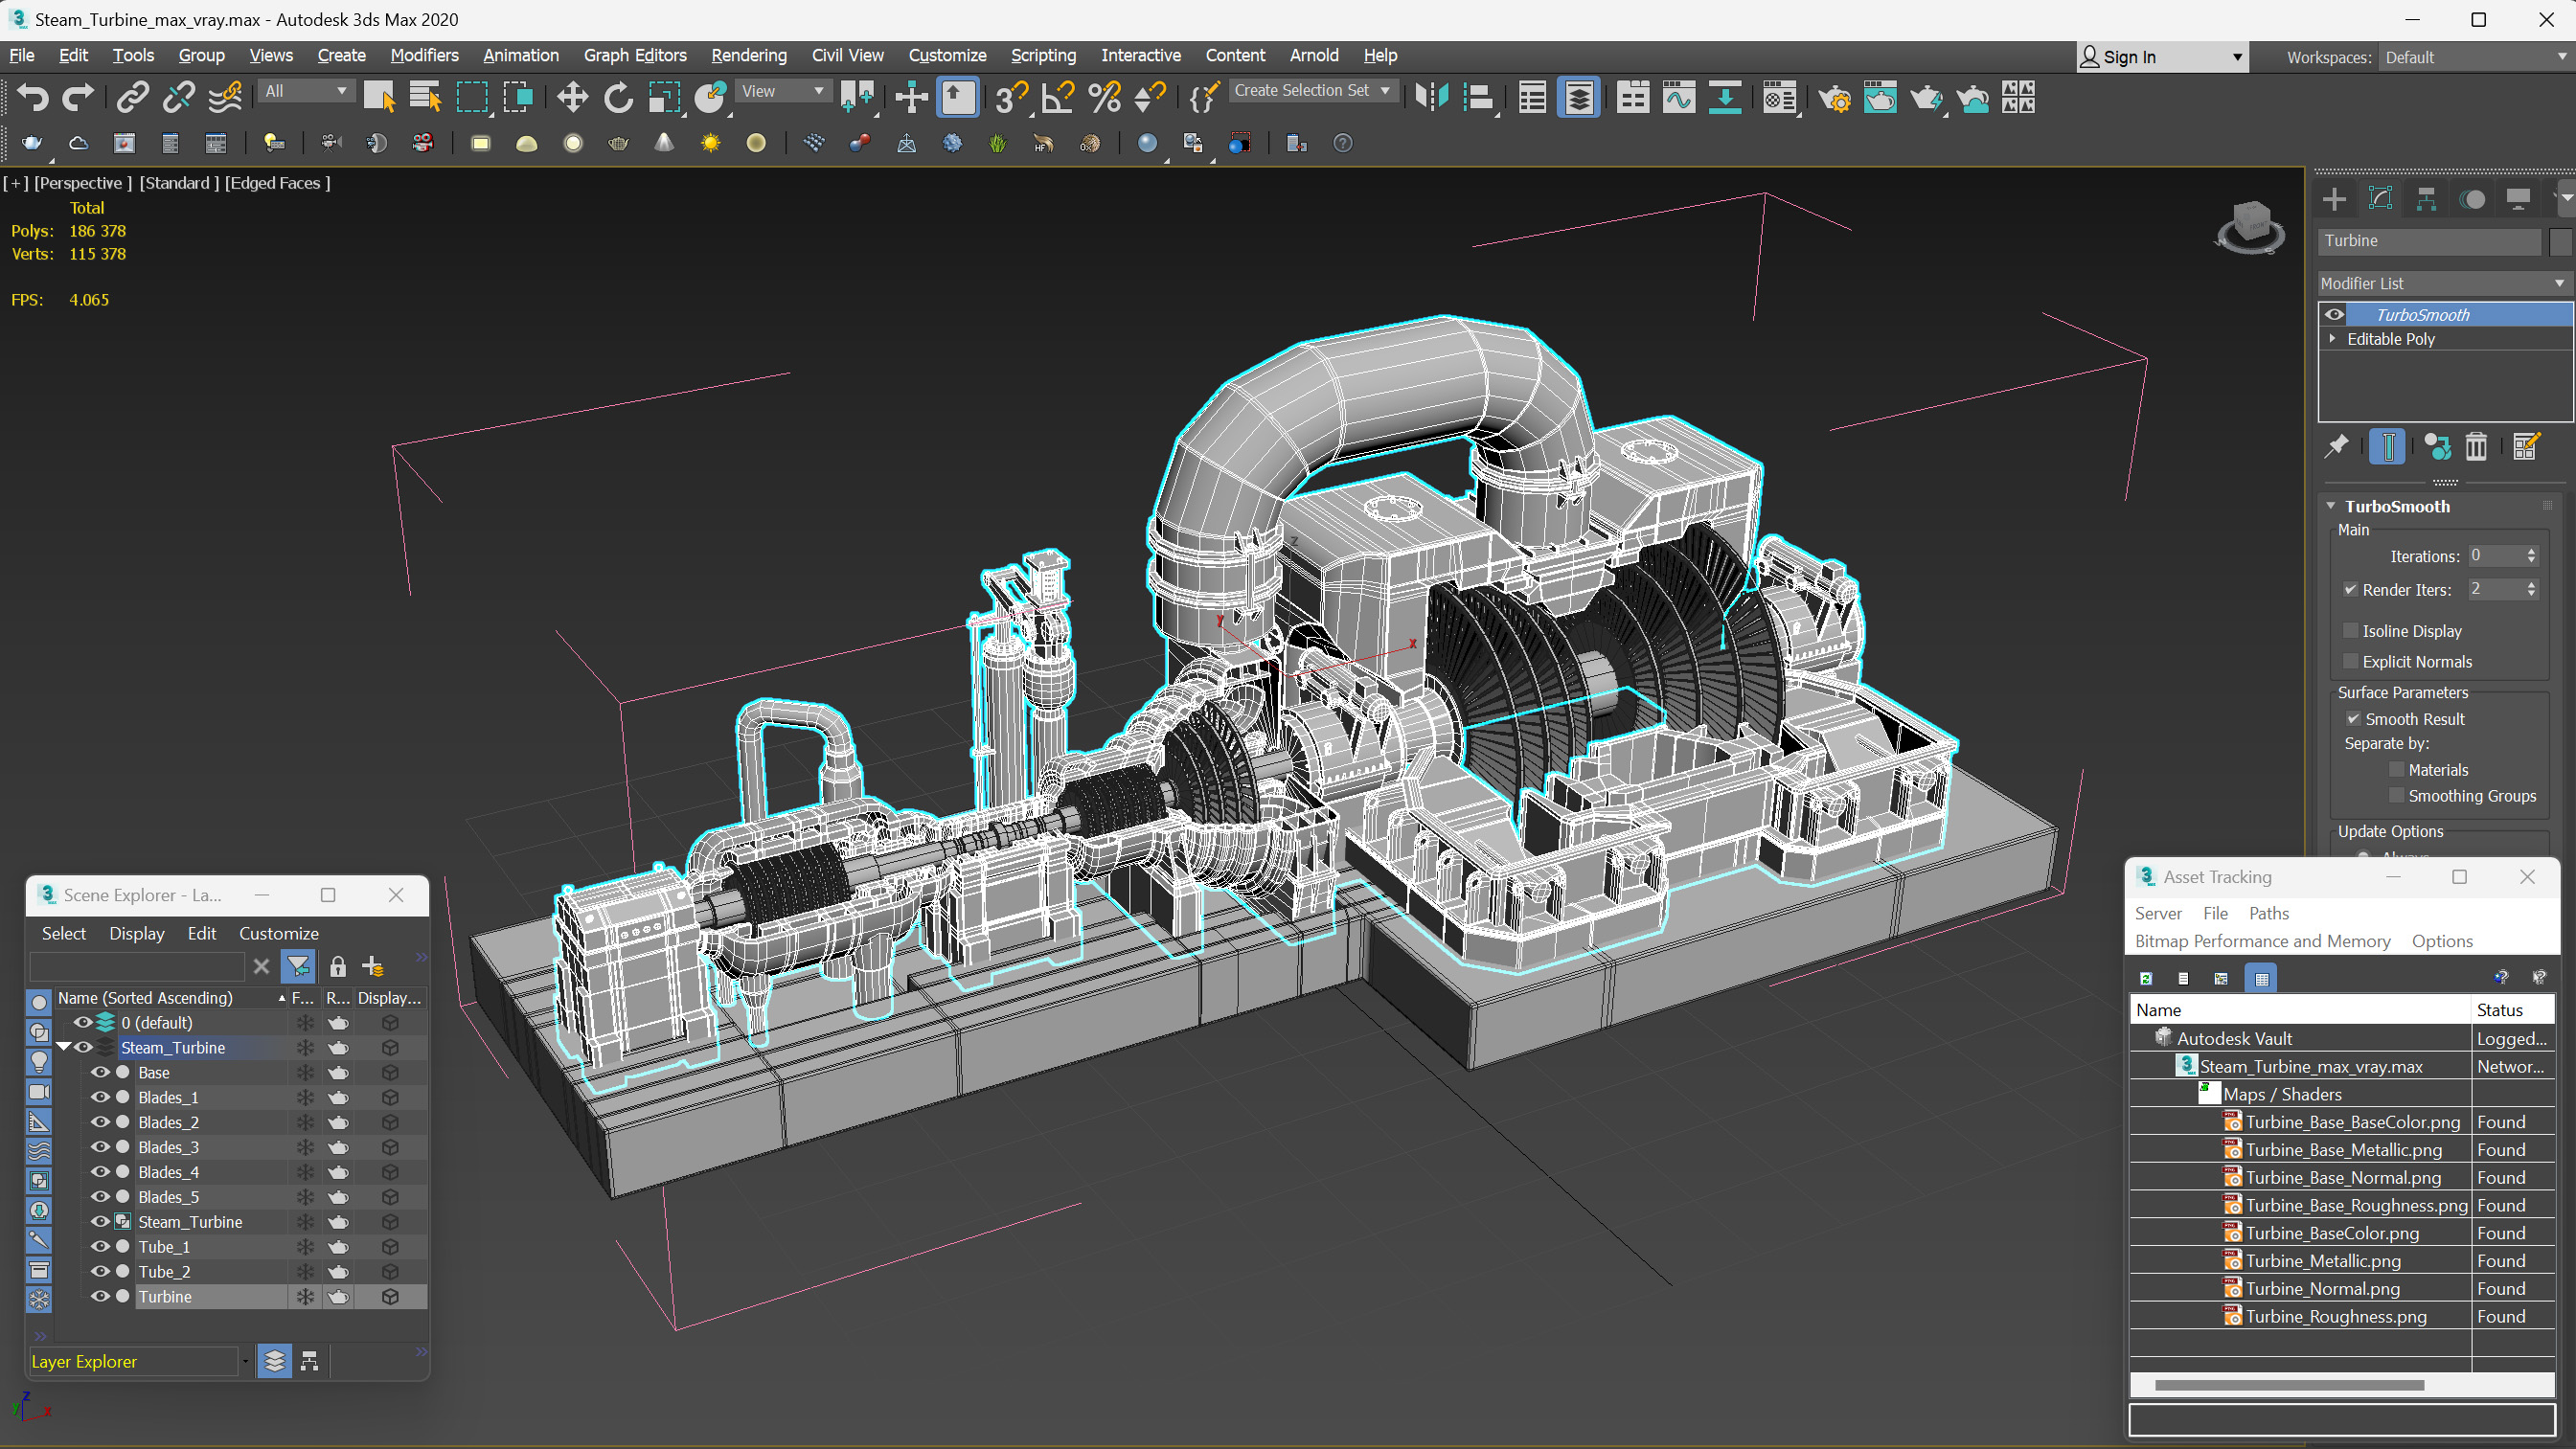Click the Mirror tool icon
2576x1449 pixels.
(1431, 98)
